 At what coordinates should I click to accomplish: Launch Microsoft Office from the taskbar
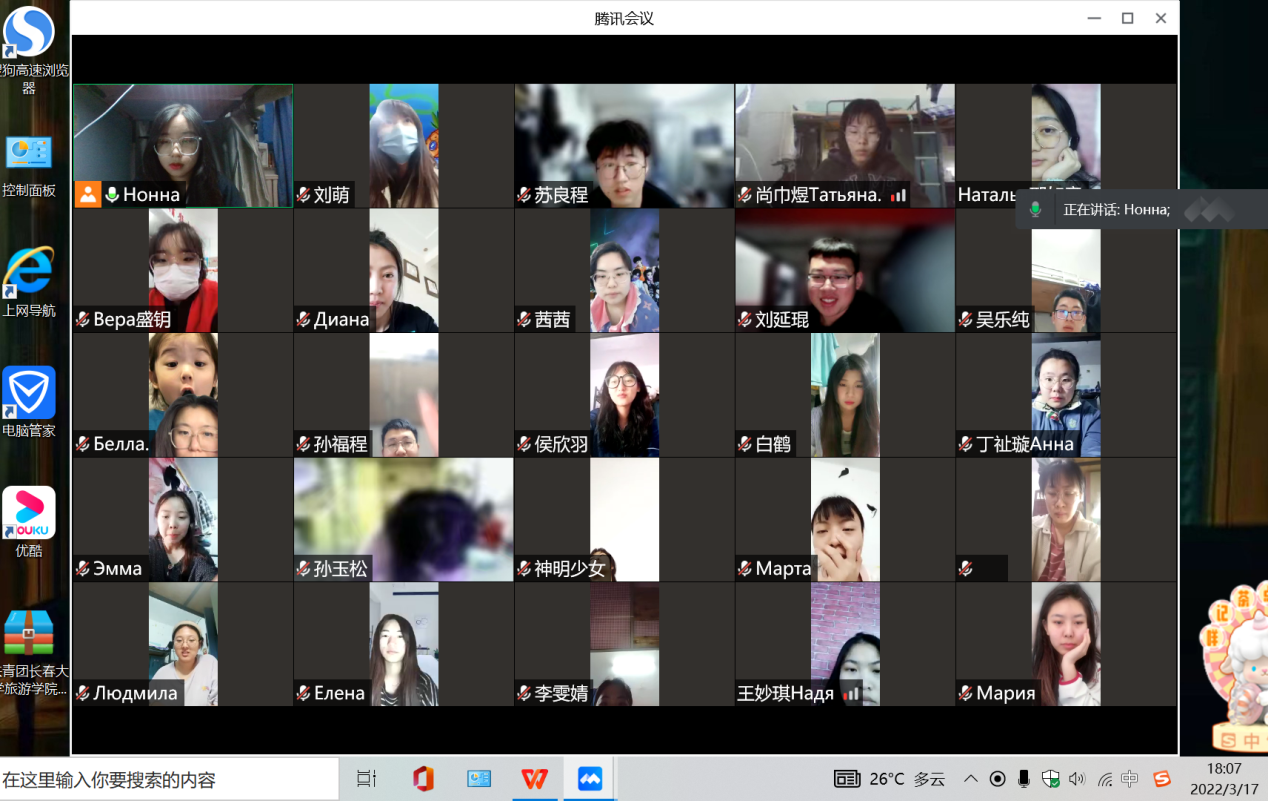click(423, 778)
